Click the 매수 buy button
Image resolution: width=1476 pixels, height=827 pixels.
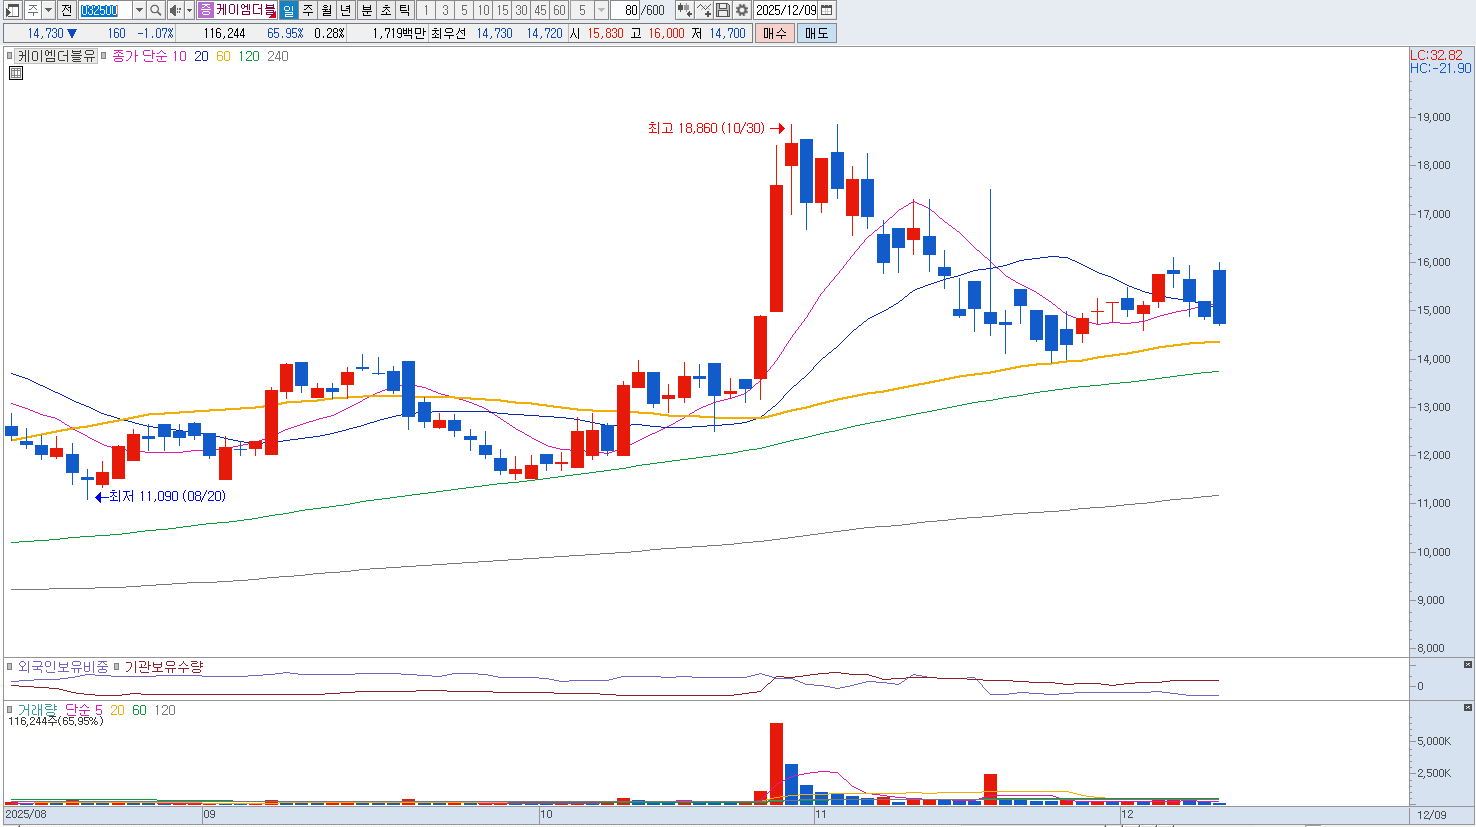tap(775, 33)
